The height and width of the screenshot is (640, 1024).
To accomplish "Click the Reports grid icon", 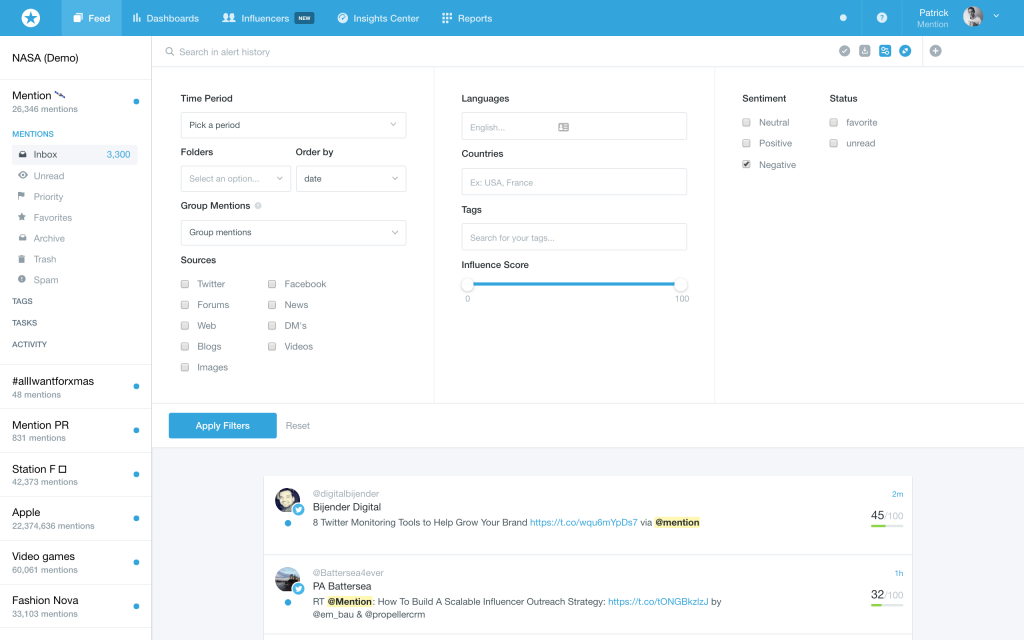I will [447, 18].
